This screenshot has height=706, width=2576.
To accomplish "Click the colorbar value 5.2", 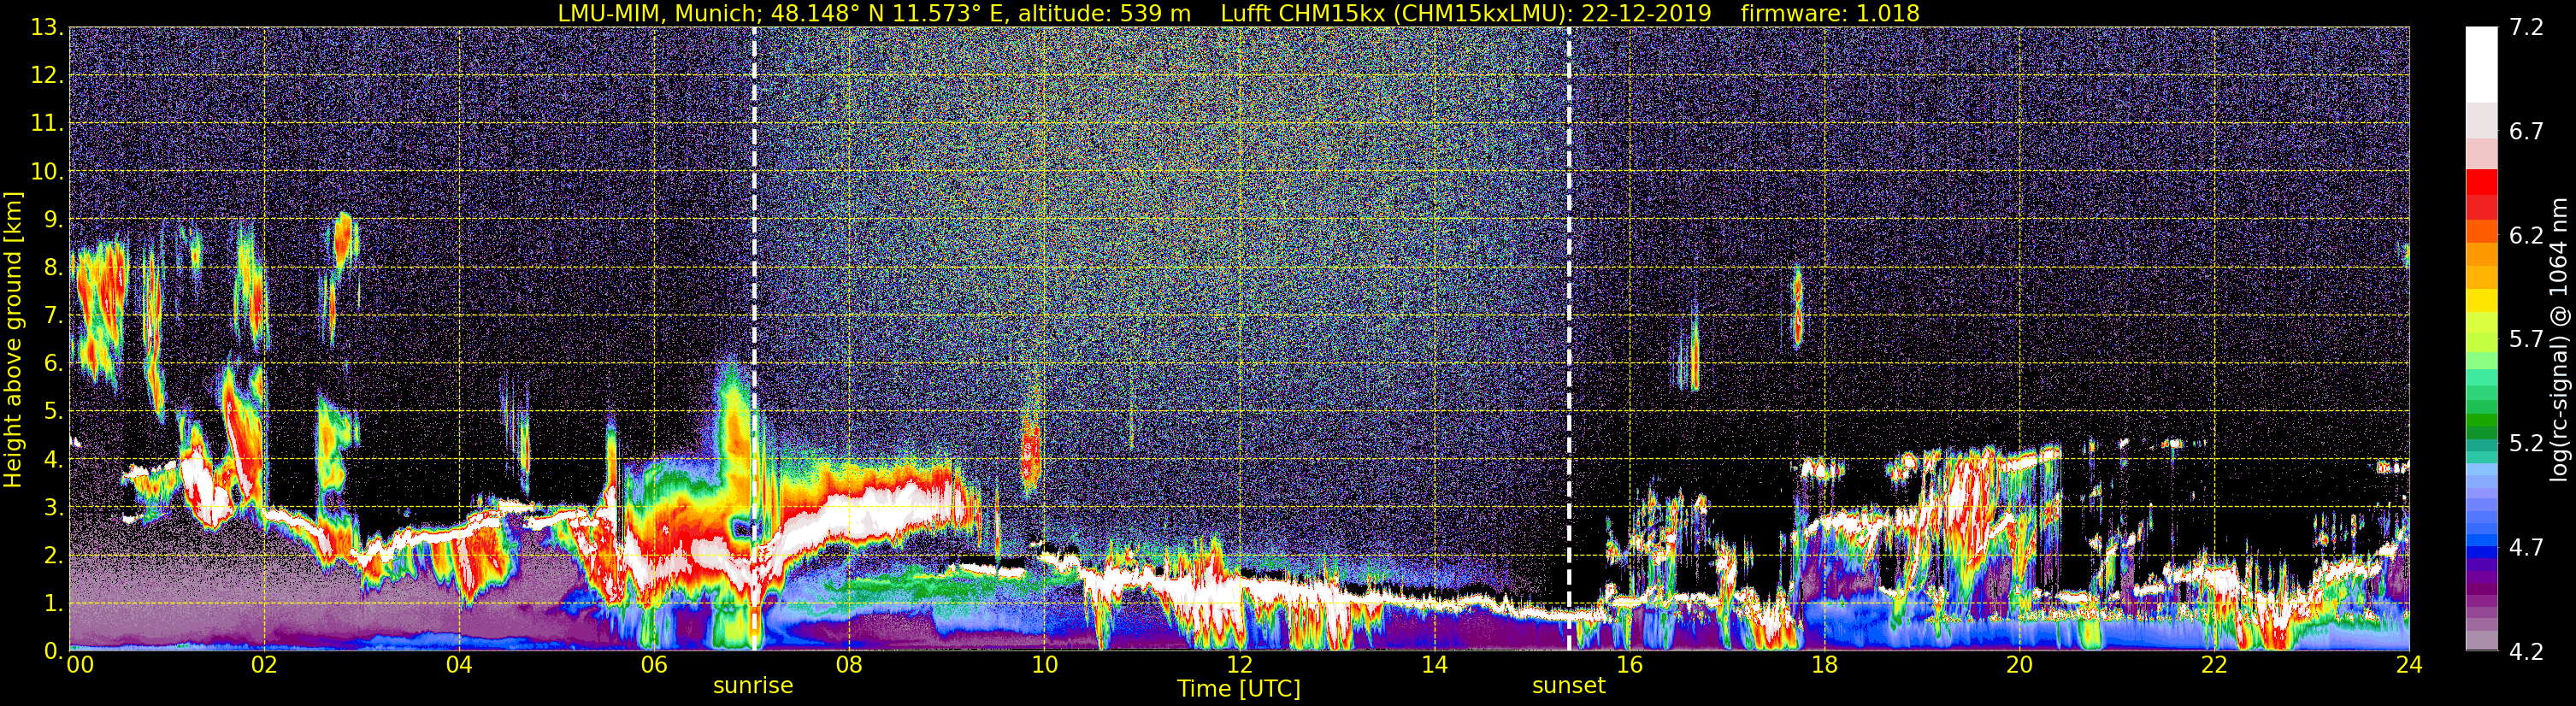I will point(2526,444).
